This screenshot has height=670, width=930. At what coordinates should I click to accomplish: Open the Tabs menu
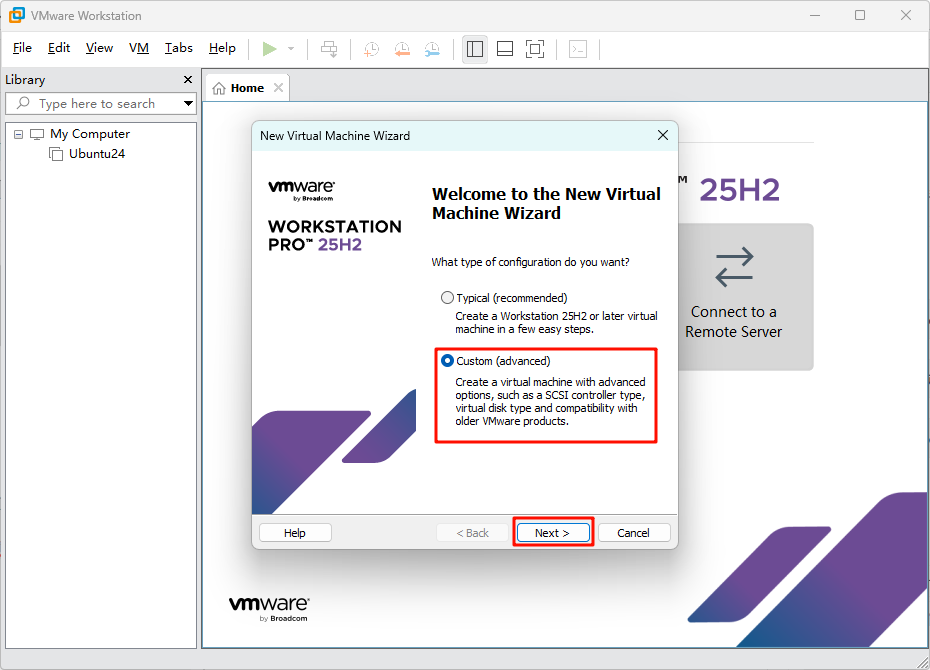(x=179, y=48)
